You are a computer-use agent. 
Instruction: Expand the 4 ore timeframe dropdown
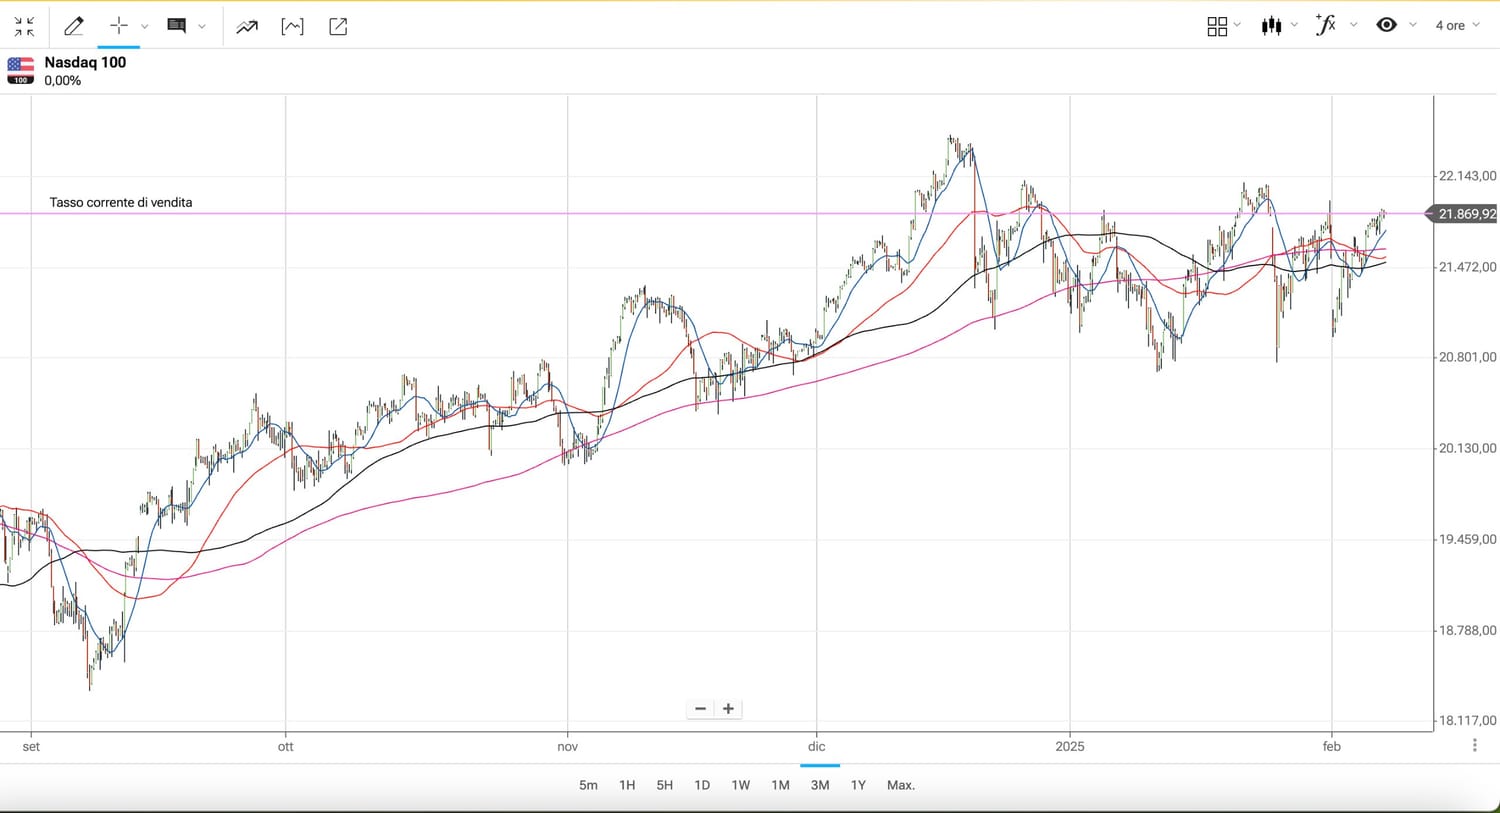(1456, 26)
